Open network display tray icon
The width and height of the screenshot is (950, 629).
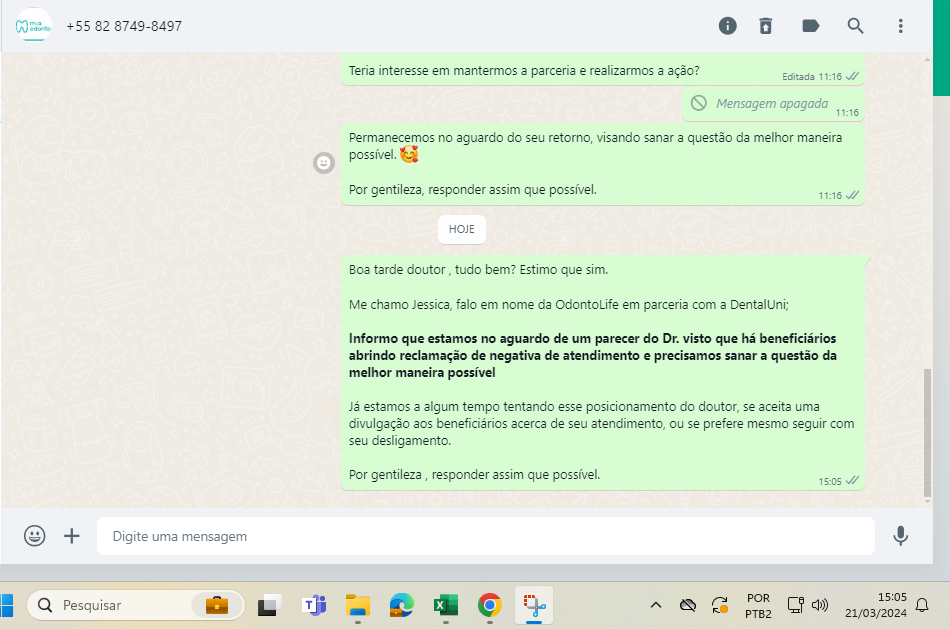[x=795, y=605]
